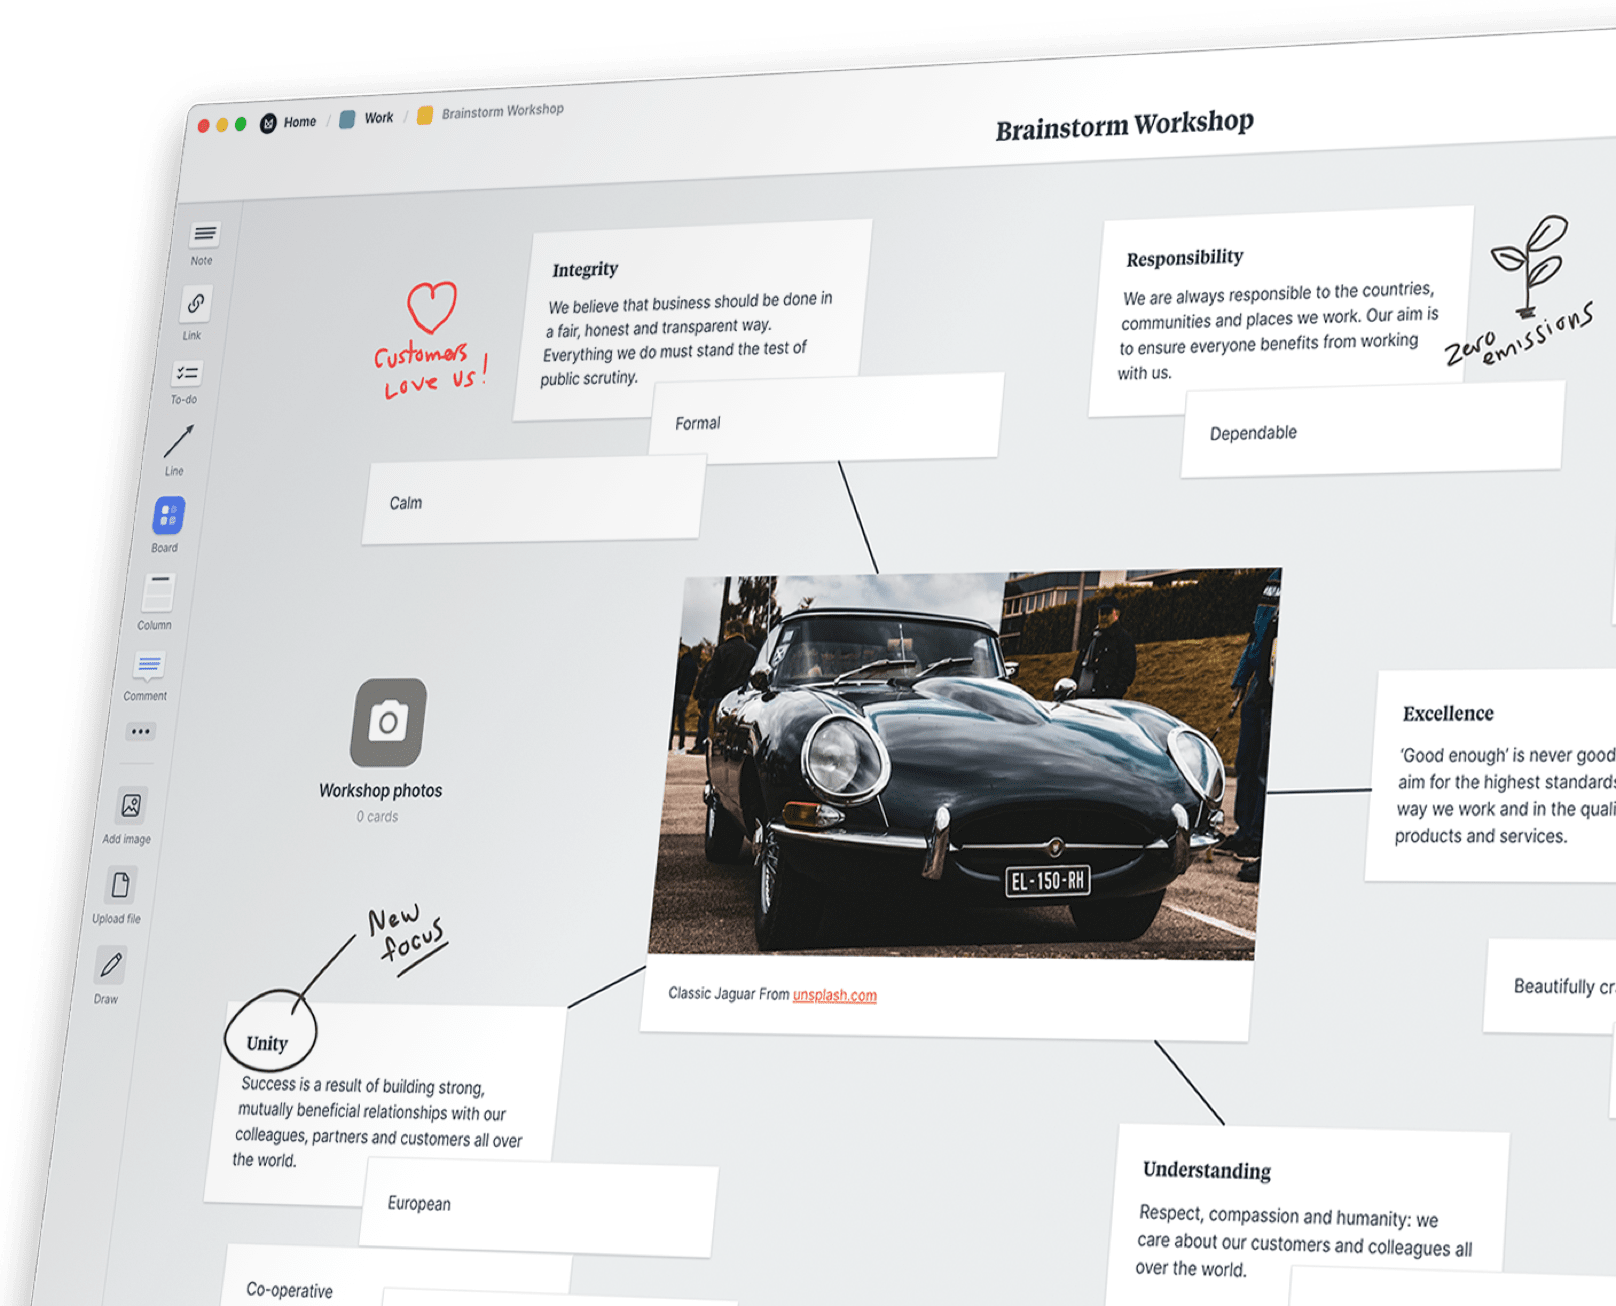Click the Work board icon in breadcrumb
Image resolution: width=1616 pixels, height=1306 pixels.
(347, 119)
